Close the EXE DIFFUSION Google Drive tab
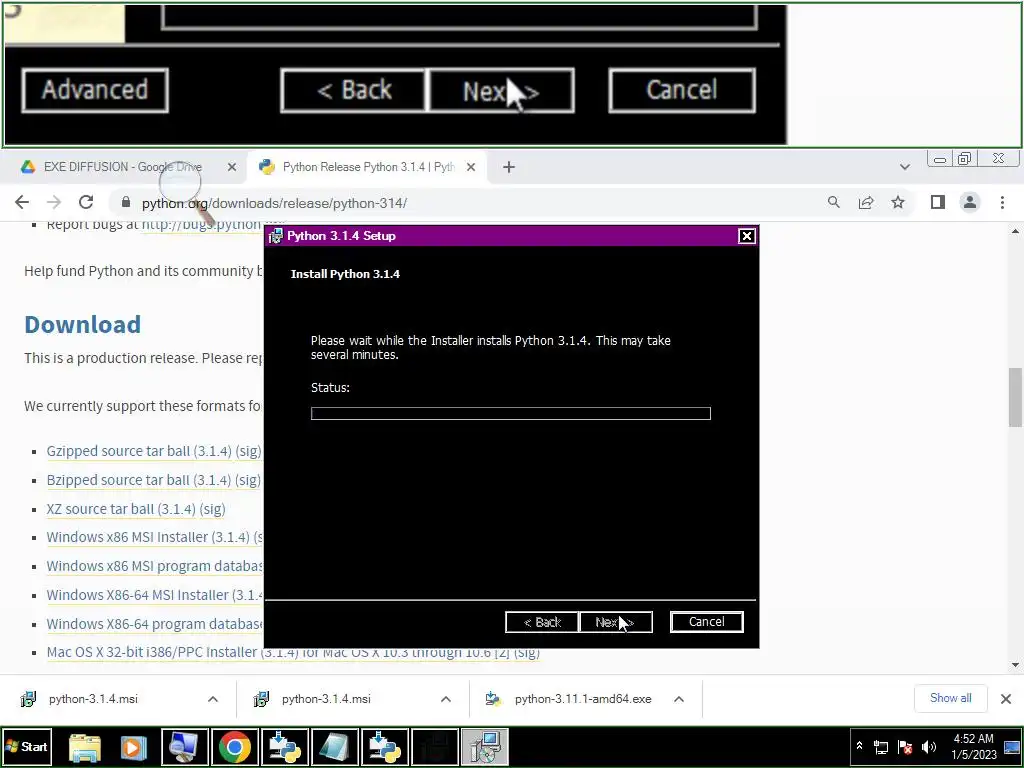Image resolution: width=1024 pixels, height=768 pixels. click(231, 167)
